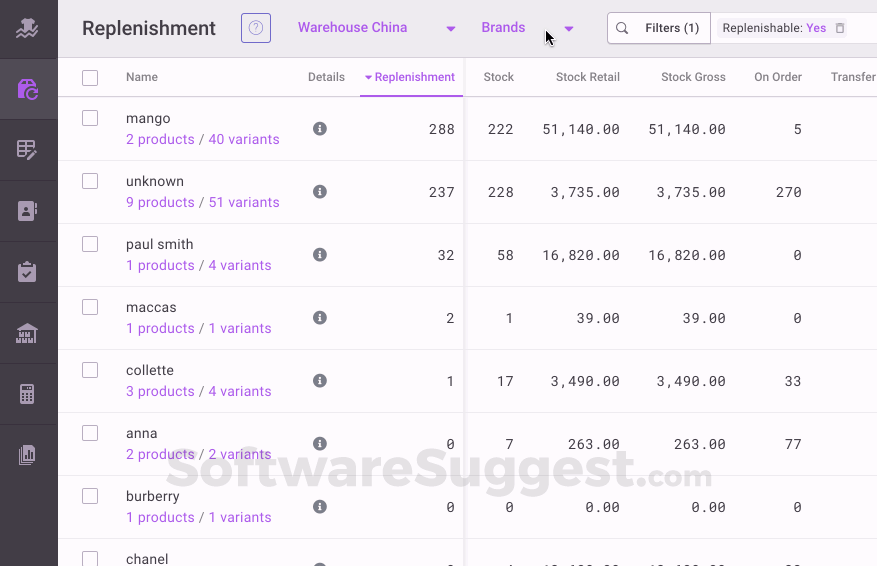
Task: Click the help question mark icon
Action: point(256,28)
